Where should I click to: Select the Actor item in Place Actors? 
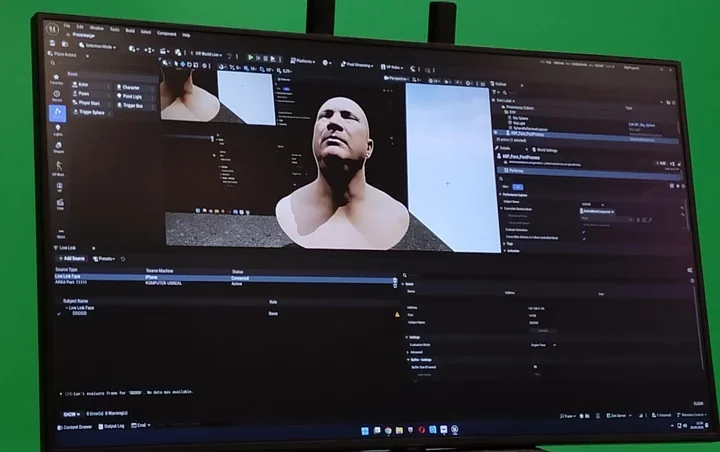[x=90, y=85]
